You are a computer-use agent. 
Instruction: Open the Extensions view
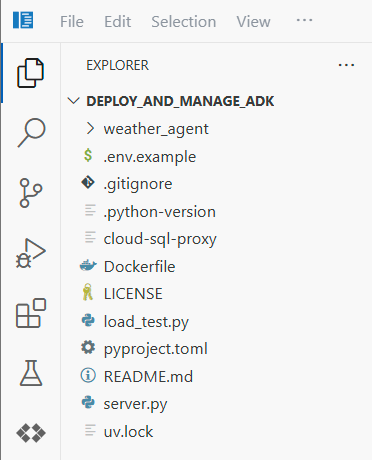pyautogui.click(x=31, y=313)
